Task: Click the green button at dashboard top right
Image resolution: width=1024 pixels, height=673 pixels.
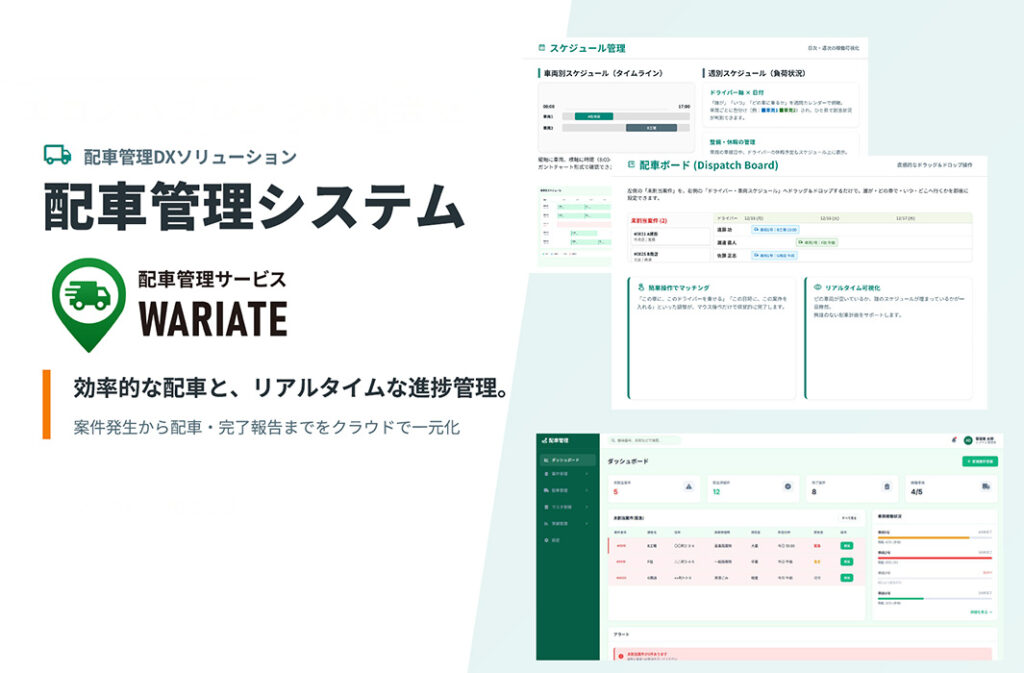Action: [979, 461]
